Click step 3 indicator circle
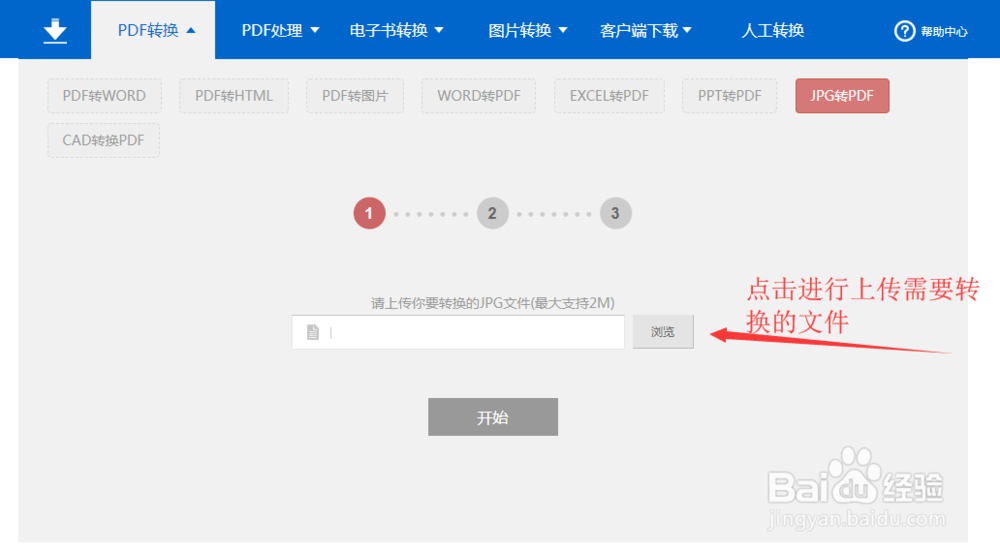Image resolution: width=1000 pixels, height=553 pixels. (x=615, y=213)
